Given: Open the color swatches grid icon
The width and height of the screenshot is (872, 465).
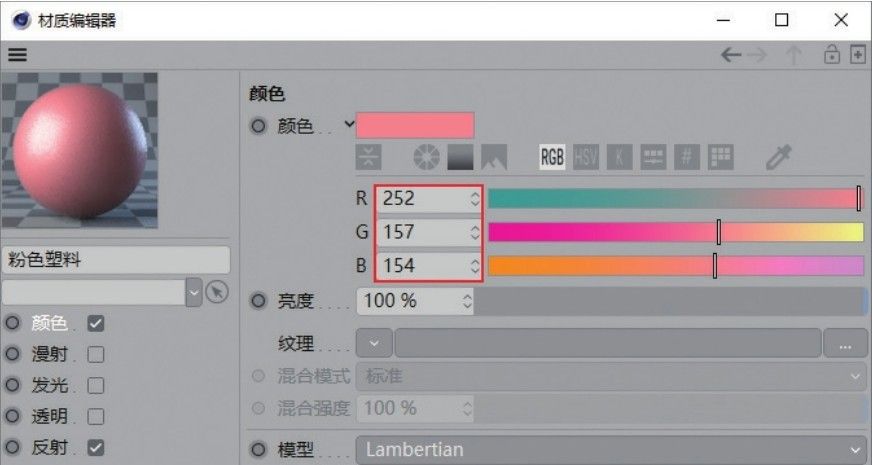Looking at the screenshot, I should [x=721, y=157].
